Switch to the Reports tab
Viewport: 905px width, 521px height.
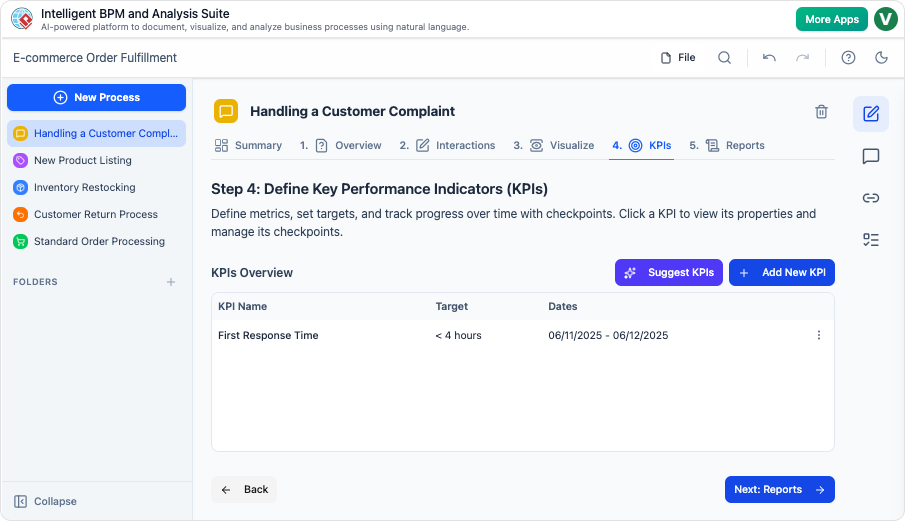pos(727,145)
